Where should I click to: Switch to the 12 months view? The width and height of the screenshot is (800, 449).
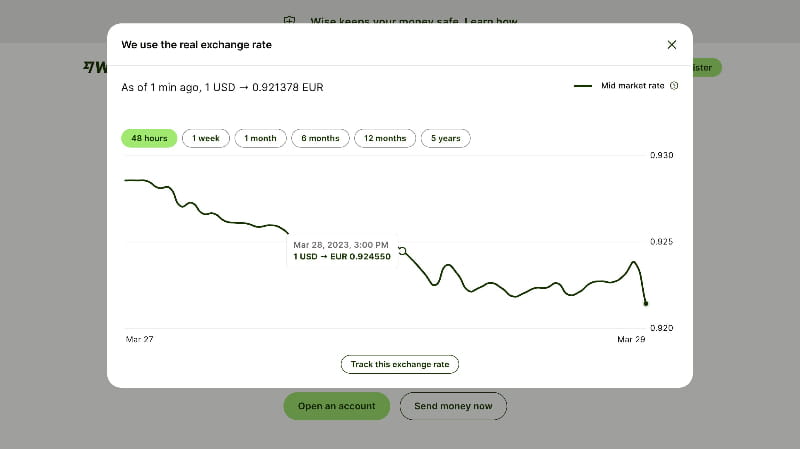[384, 138]
